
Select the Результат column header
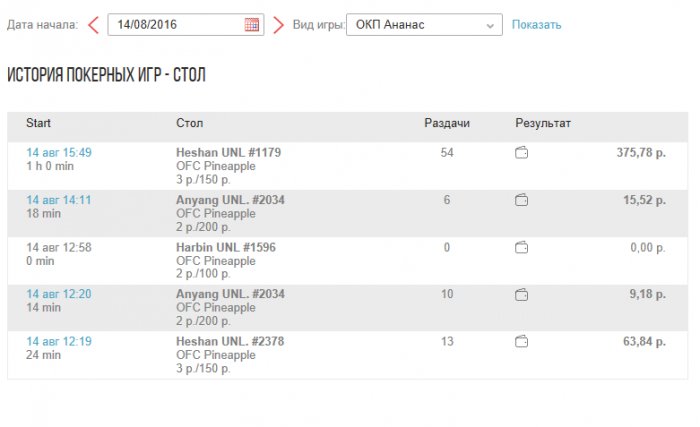click(543, 123)
